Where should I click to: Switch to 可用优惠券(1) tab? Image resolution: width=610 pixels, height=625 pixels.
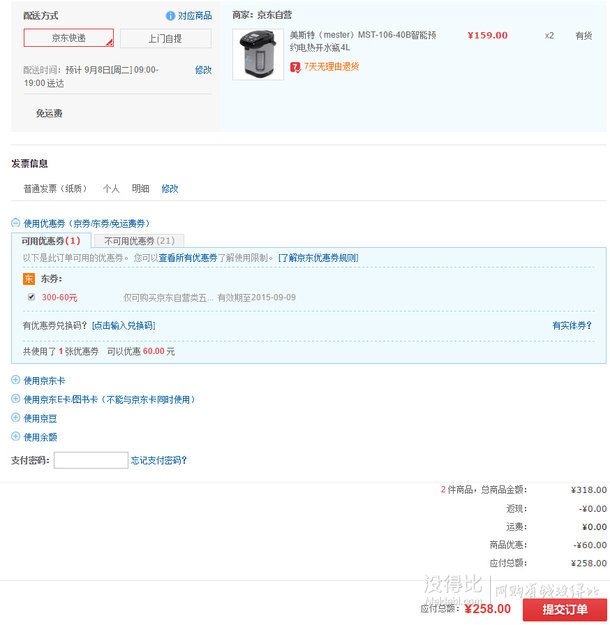(51, 241)
